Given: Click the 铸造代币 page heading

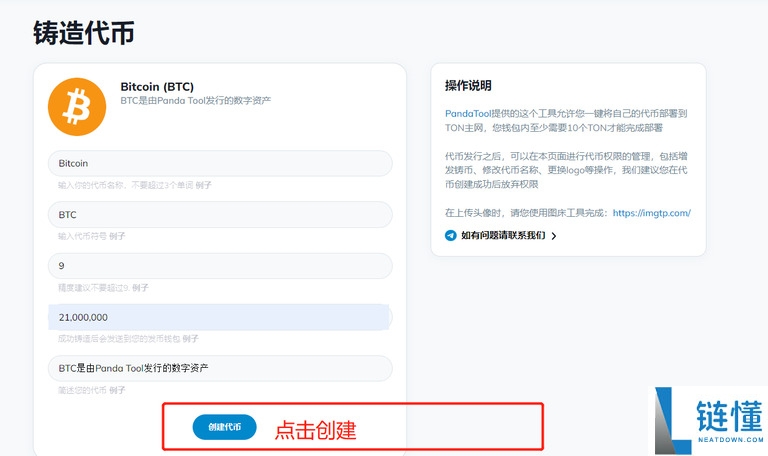Looking at the screenshot, I should (84, 33).
